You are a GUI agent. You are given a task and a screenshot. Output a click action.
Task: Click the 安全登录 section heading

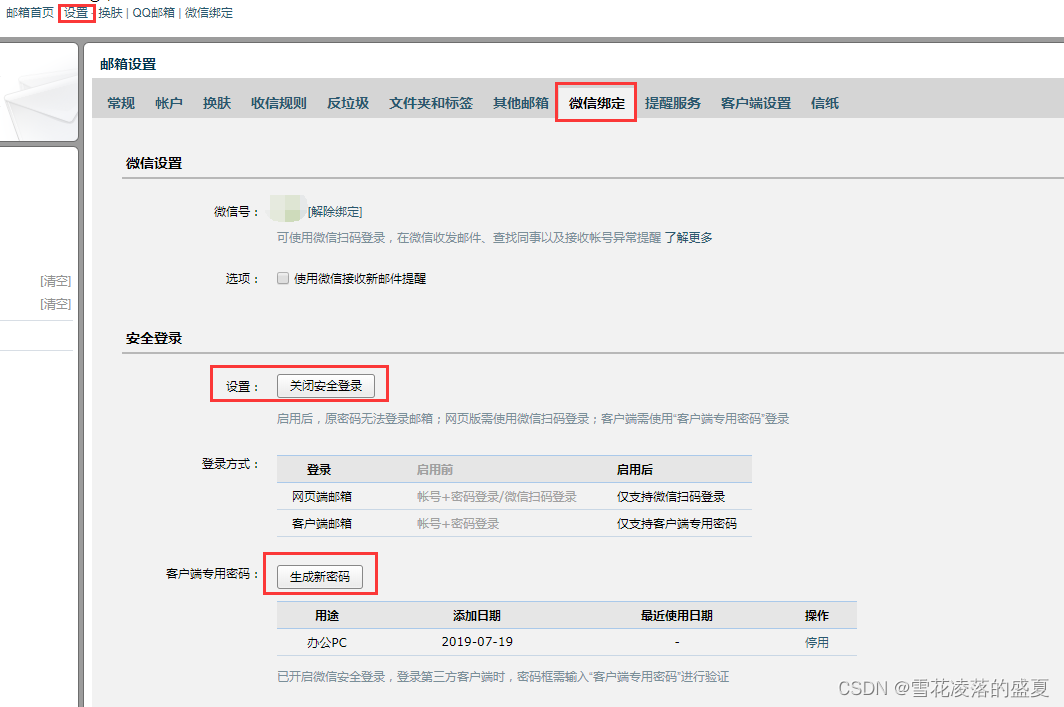pos(154,338)
